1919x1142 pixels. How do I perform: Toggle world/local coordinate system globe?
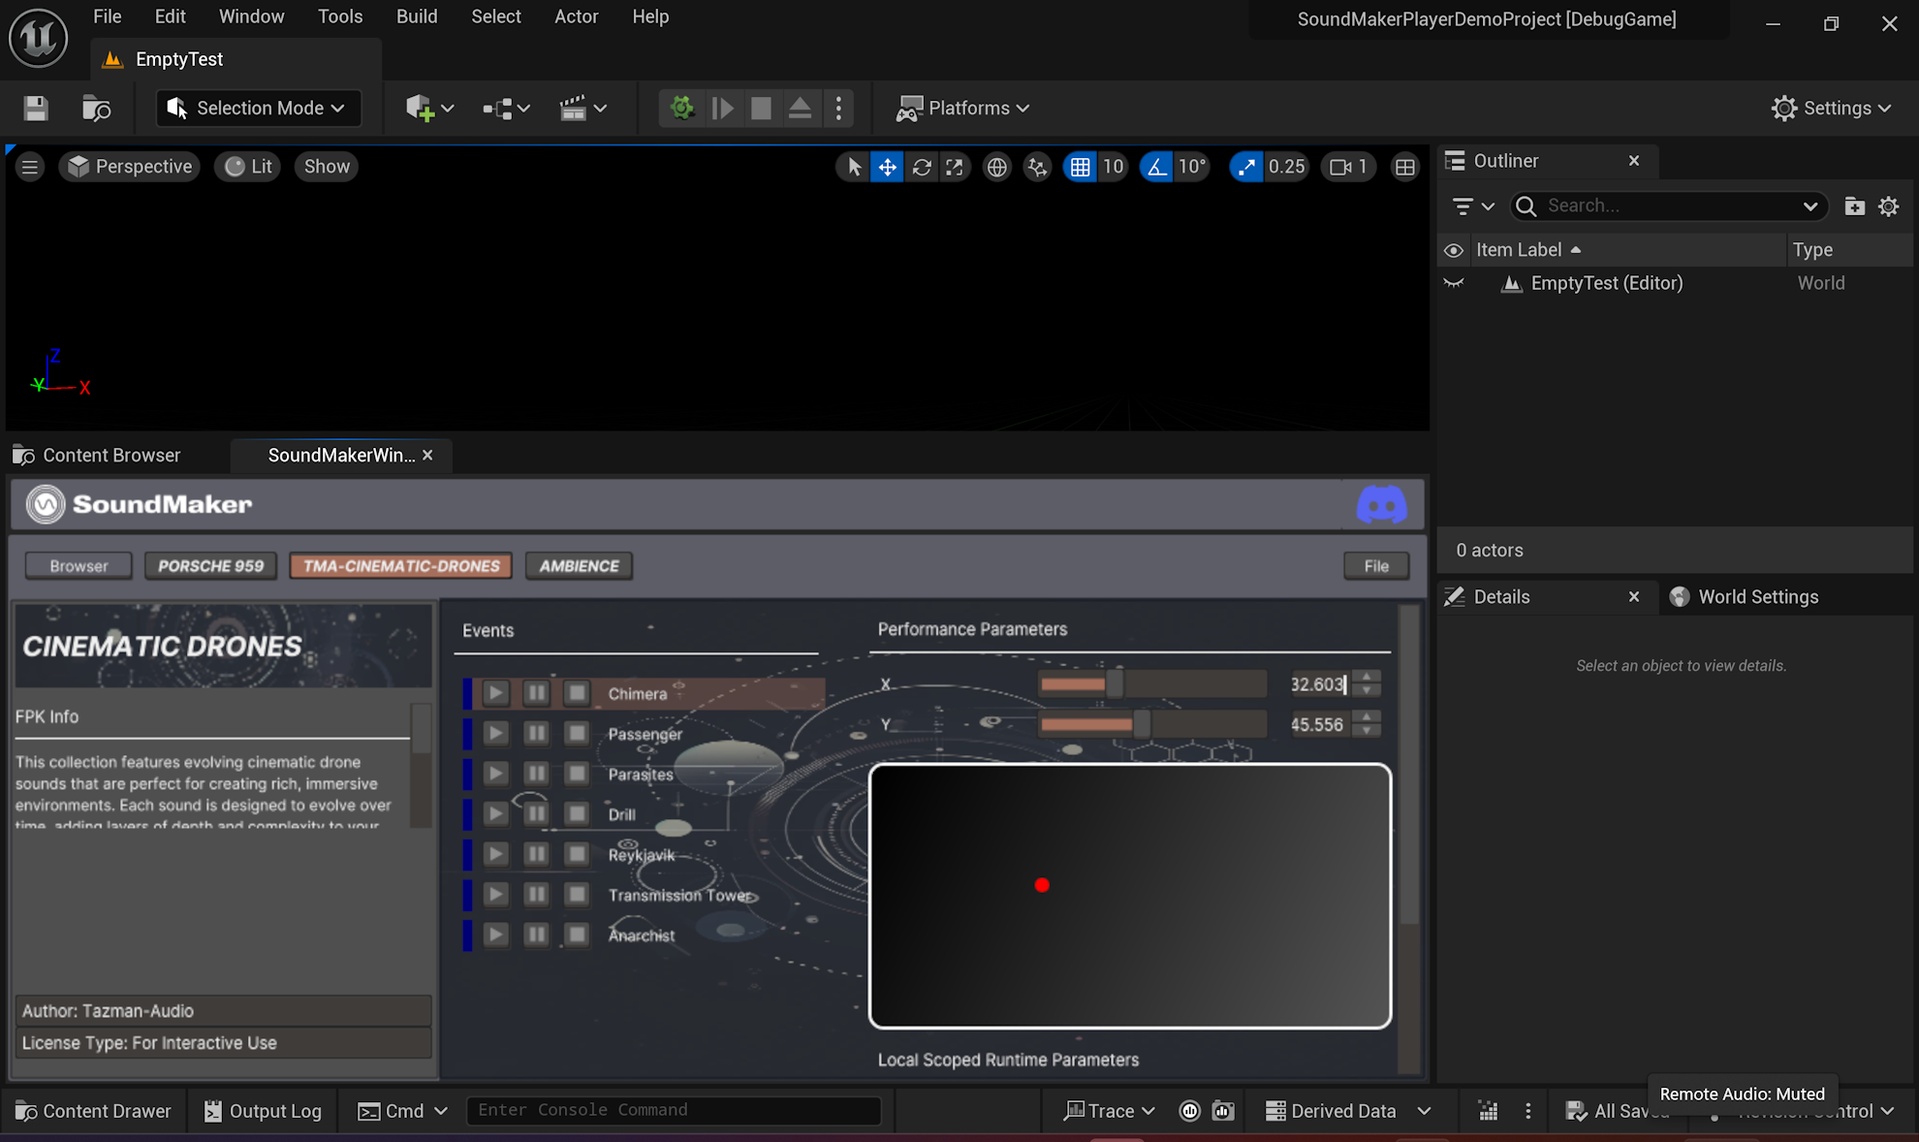click(x=997, y=167)
